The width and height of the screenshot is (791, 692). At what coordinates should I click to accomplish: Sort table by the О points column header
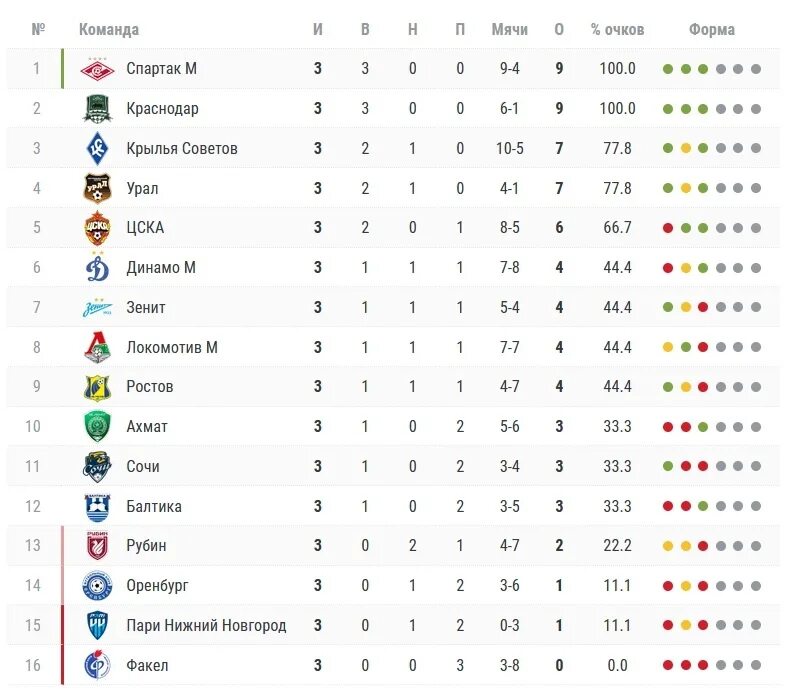559,29
